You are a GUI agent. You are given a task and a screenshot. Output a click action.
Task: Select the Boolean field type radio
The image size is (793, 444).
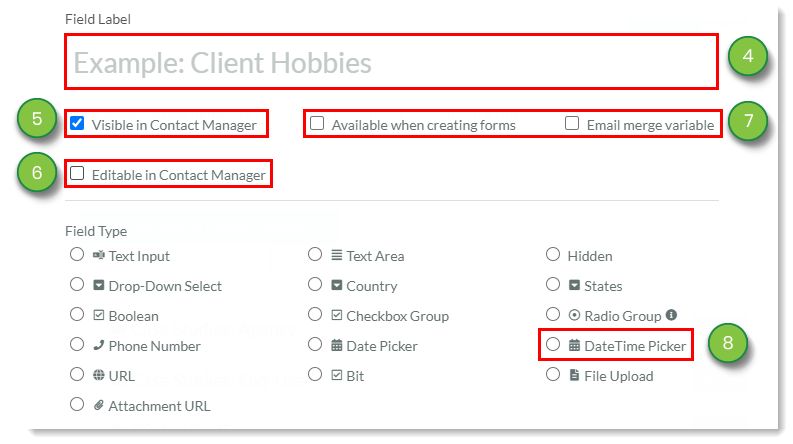77,315
